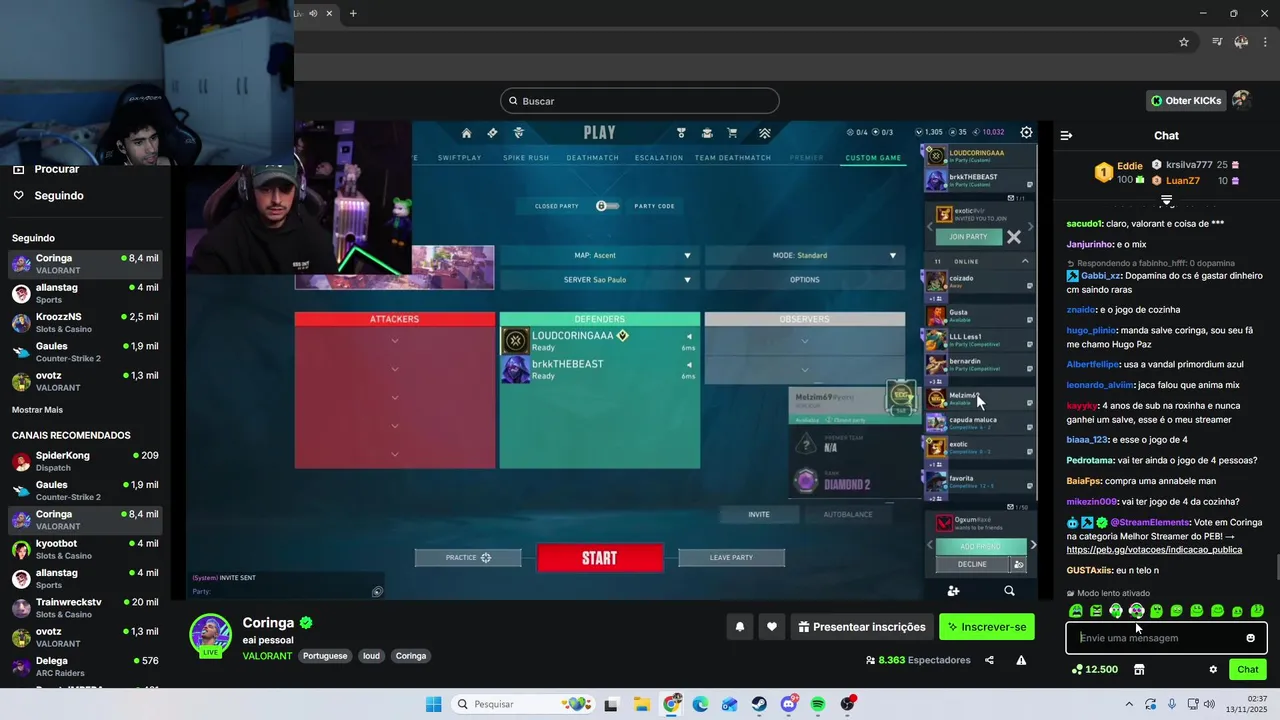1280x720 pixels.
Task: Click the Buscar search field
Action: click(x=640, y=101)
